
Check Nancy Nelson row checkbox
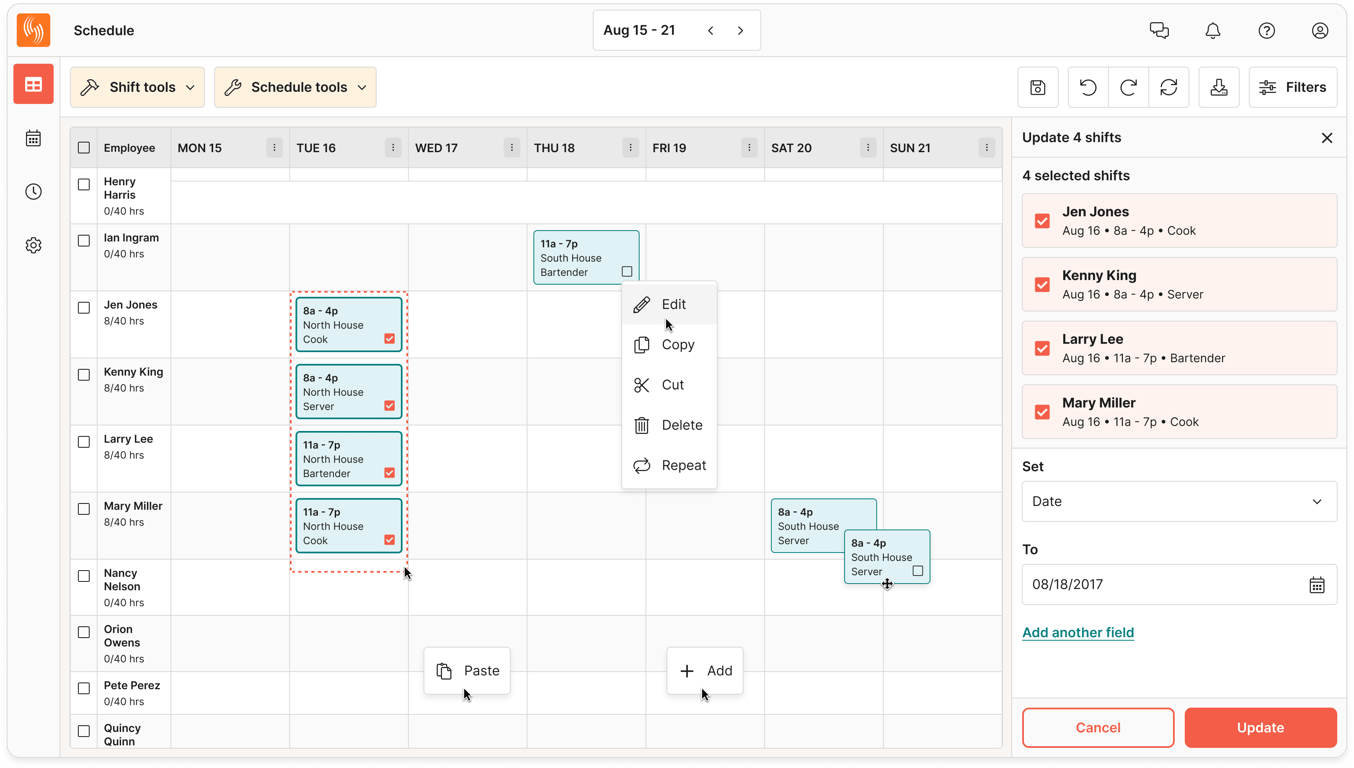[x=84, y=576]
